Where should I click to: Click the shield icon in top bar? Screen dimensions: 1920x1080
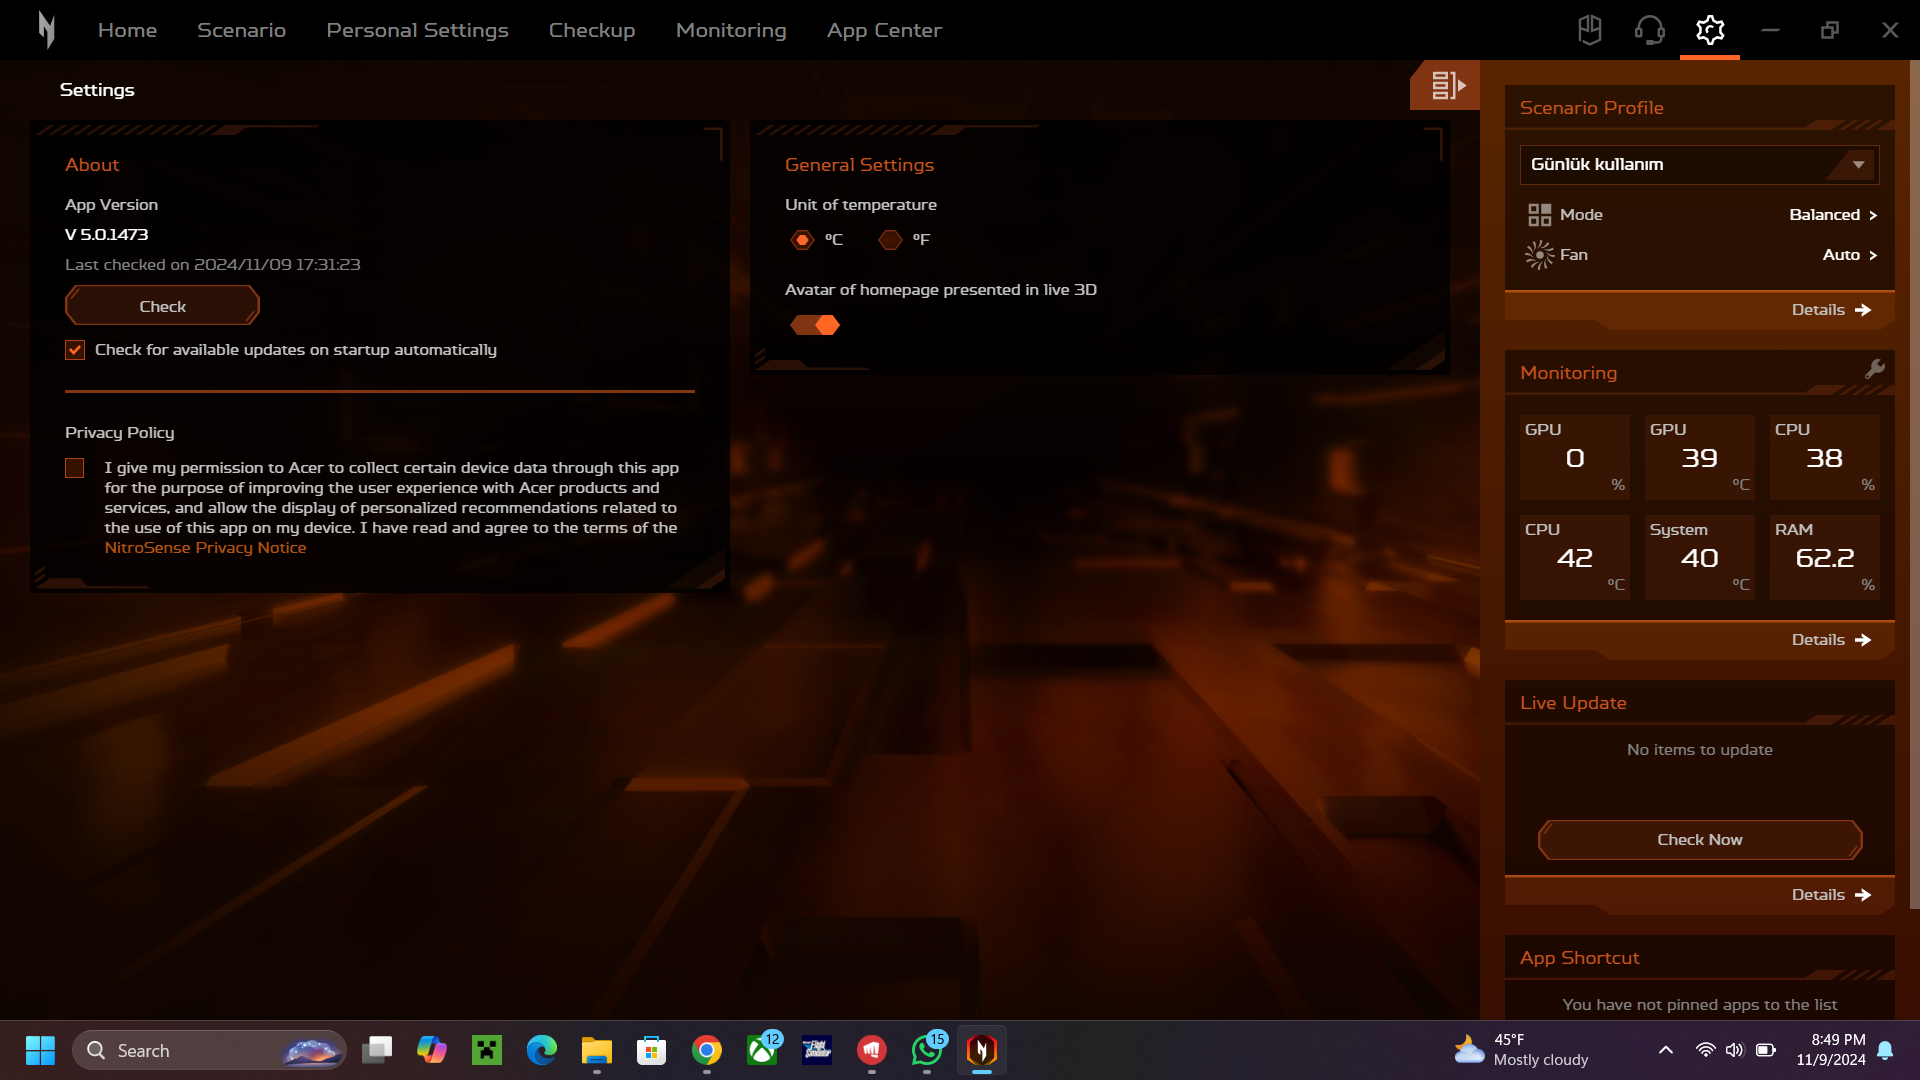[x=1589, y=30]
